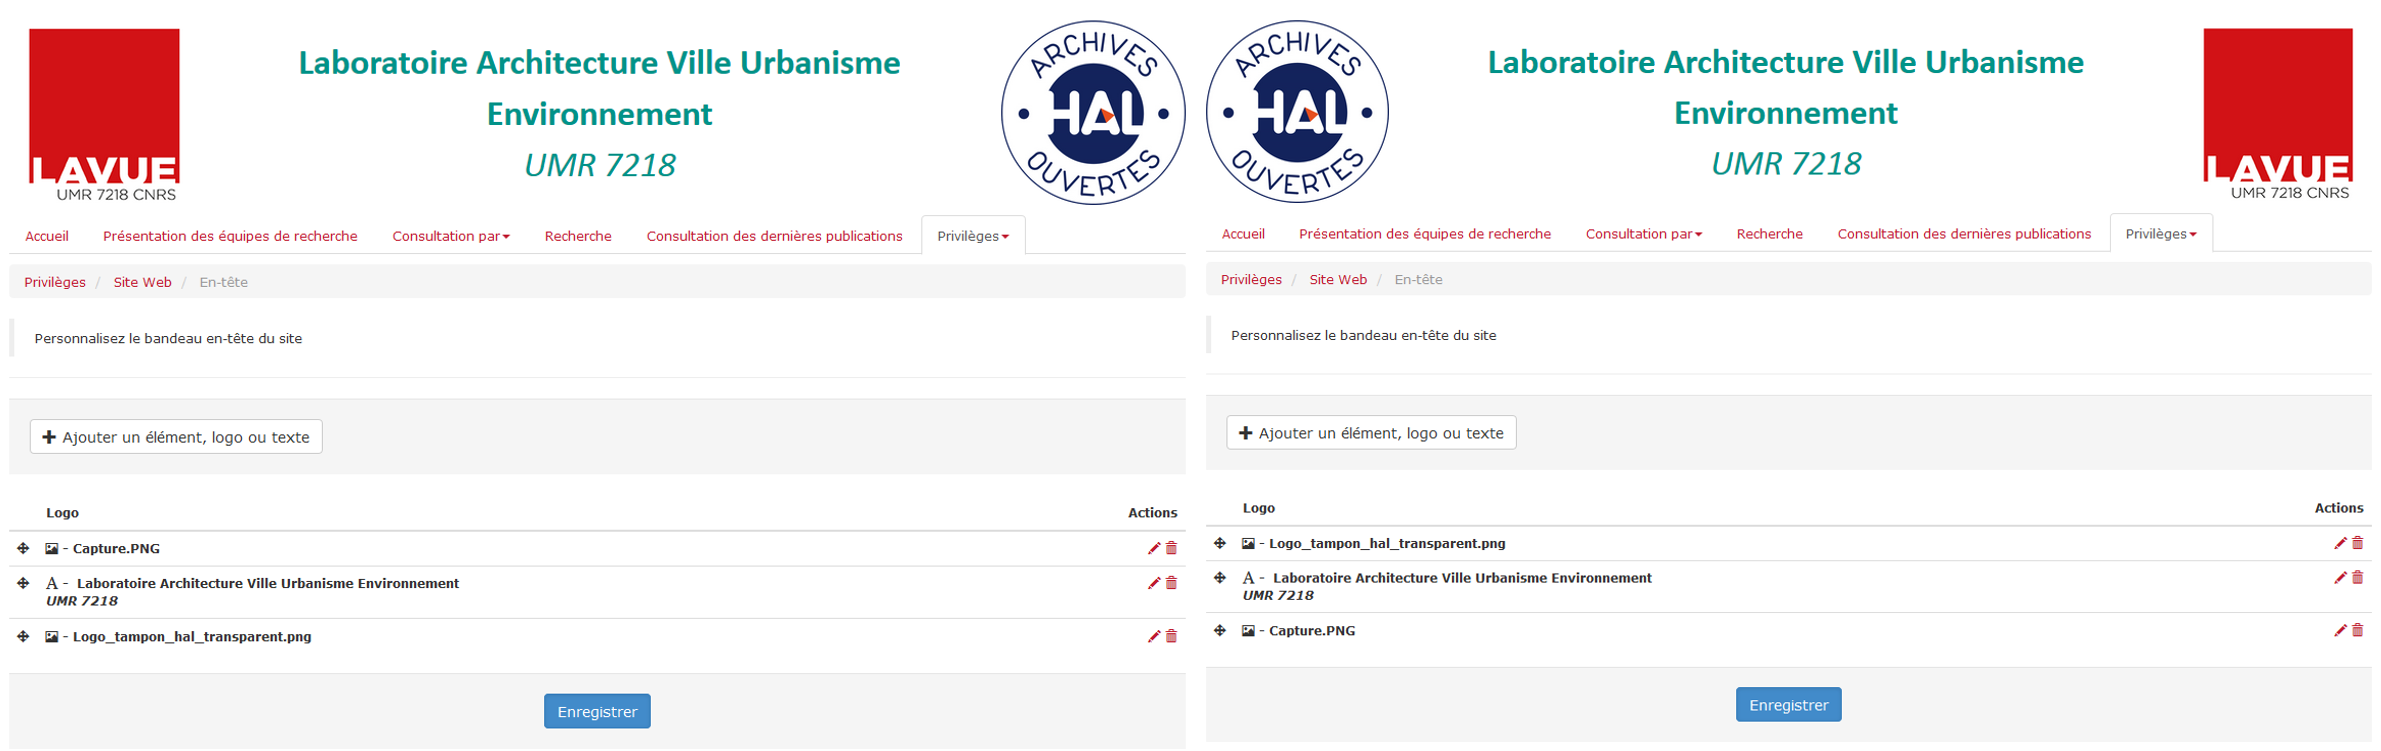
Task: Open Consultation des dernières publications, left panel
Action: pos(774,236)
